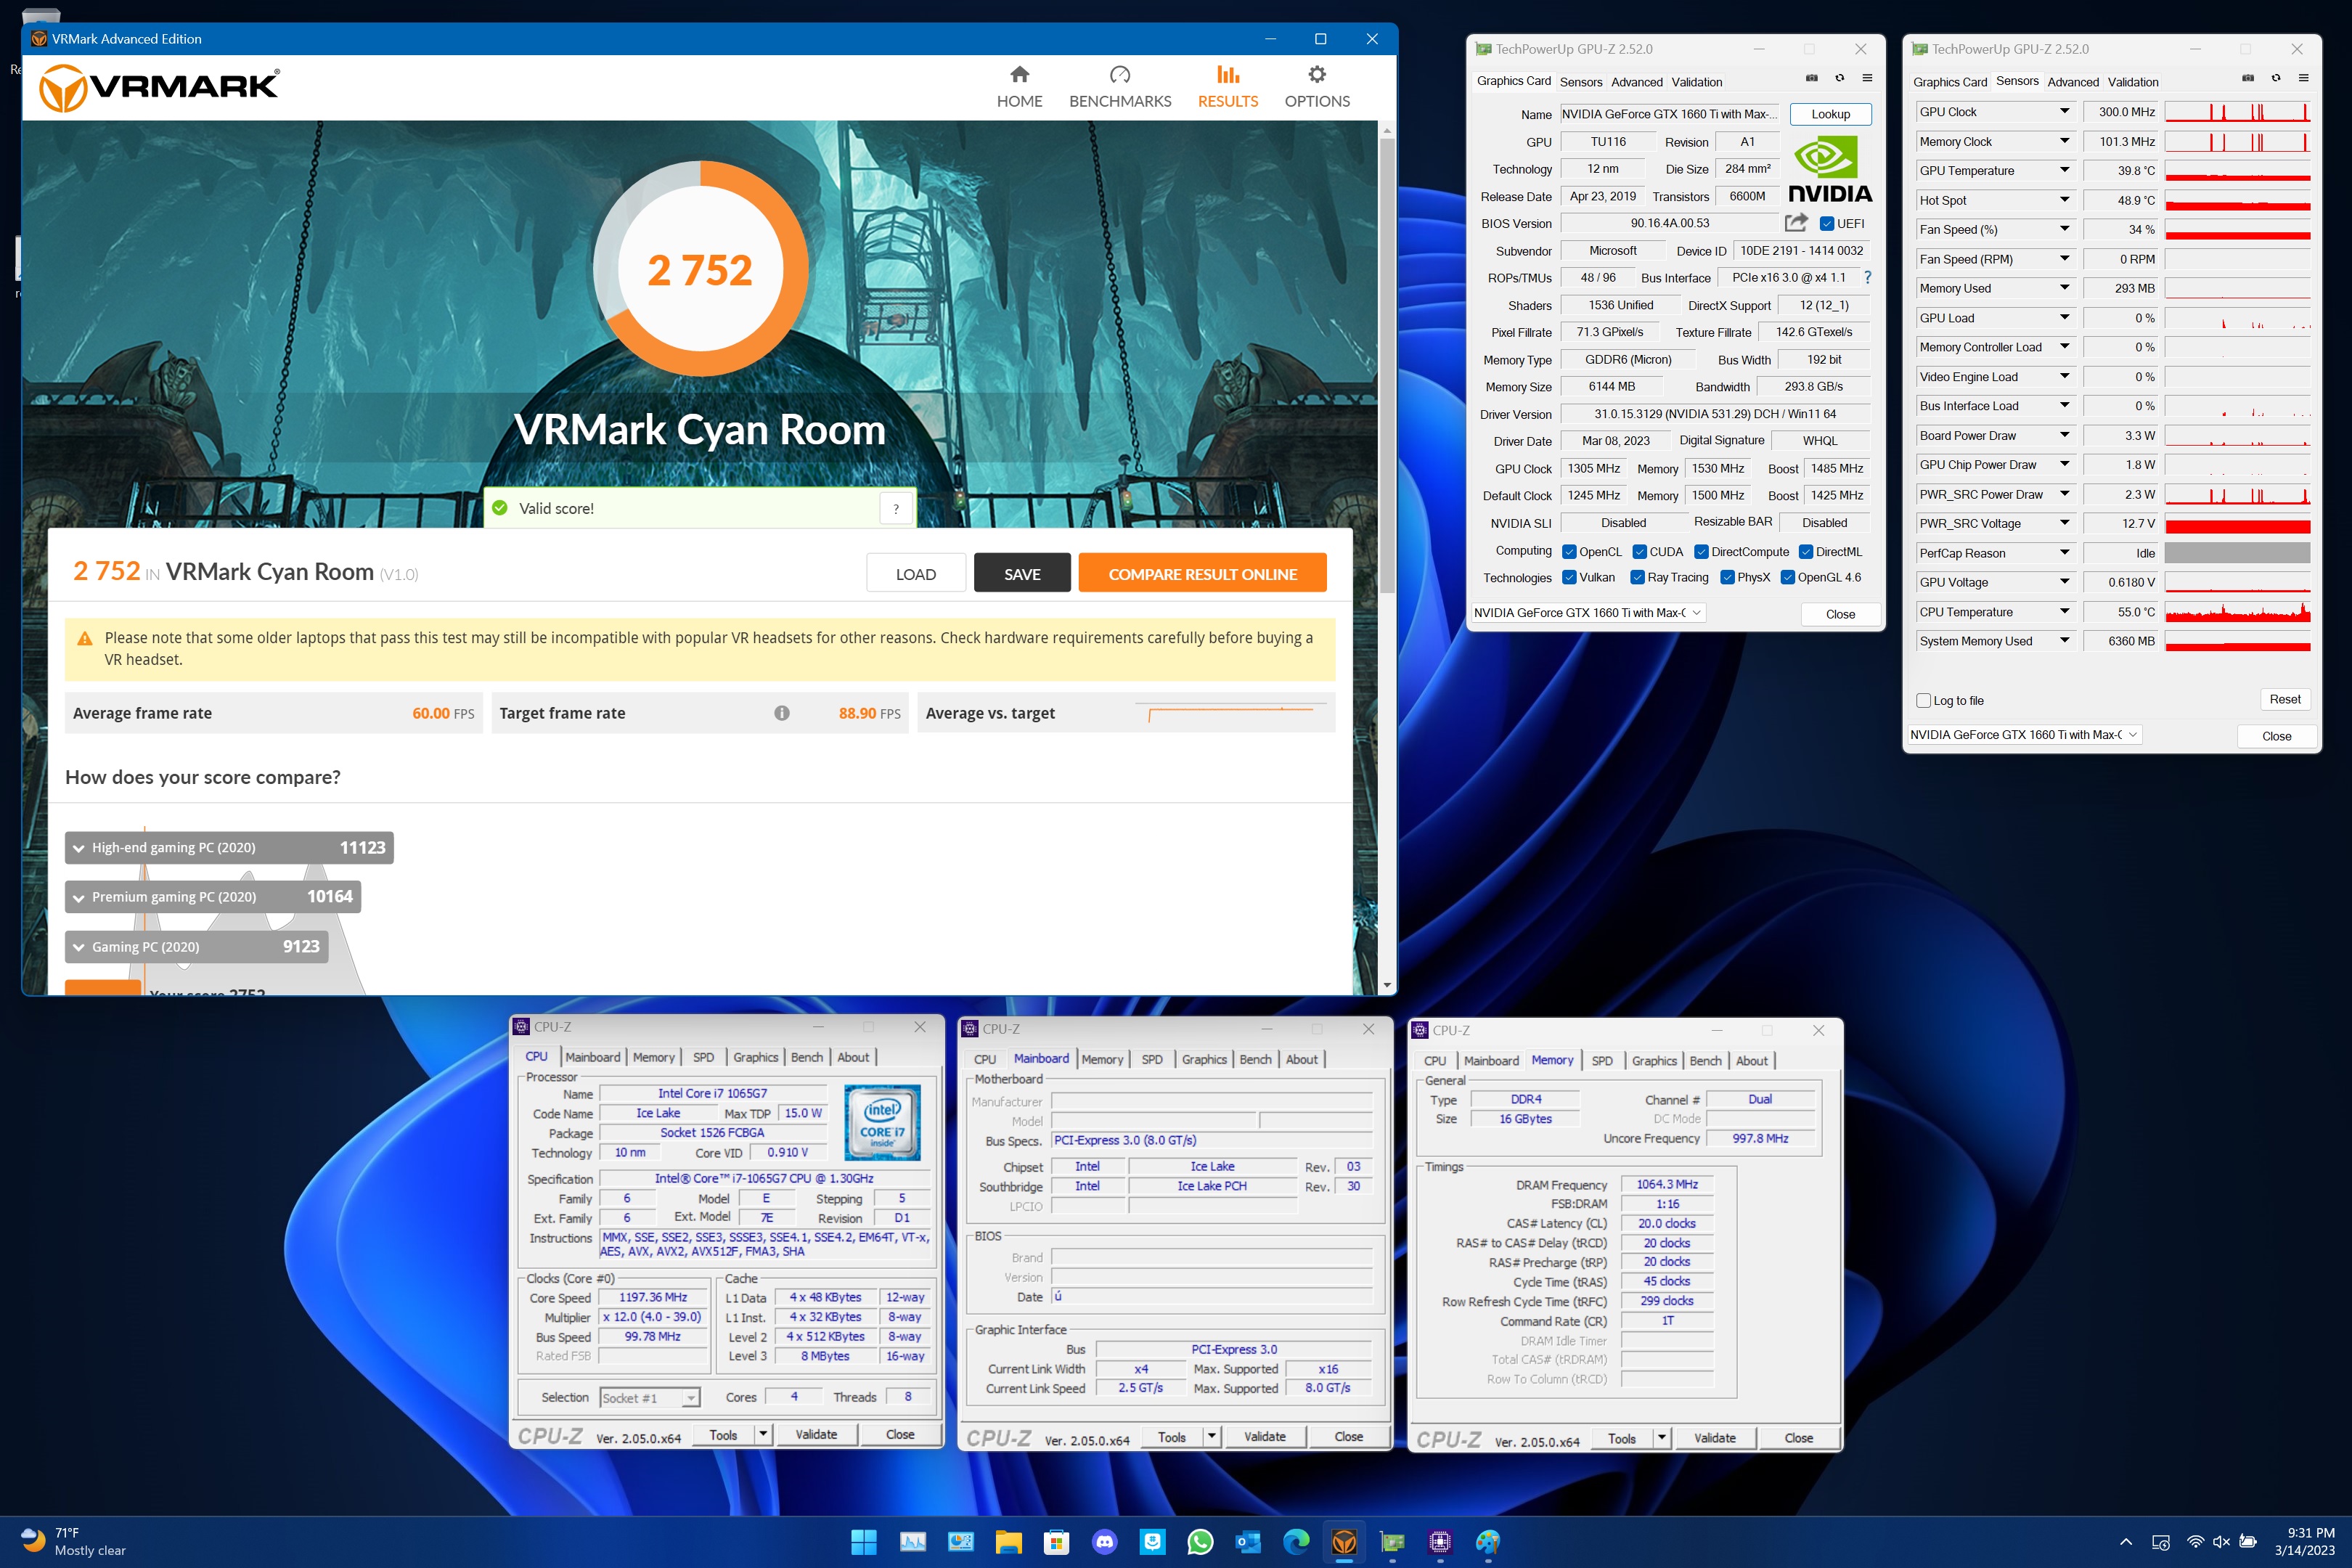Click the VRMark RESULTS nav icon

coord(1228,75)
